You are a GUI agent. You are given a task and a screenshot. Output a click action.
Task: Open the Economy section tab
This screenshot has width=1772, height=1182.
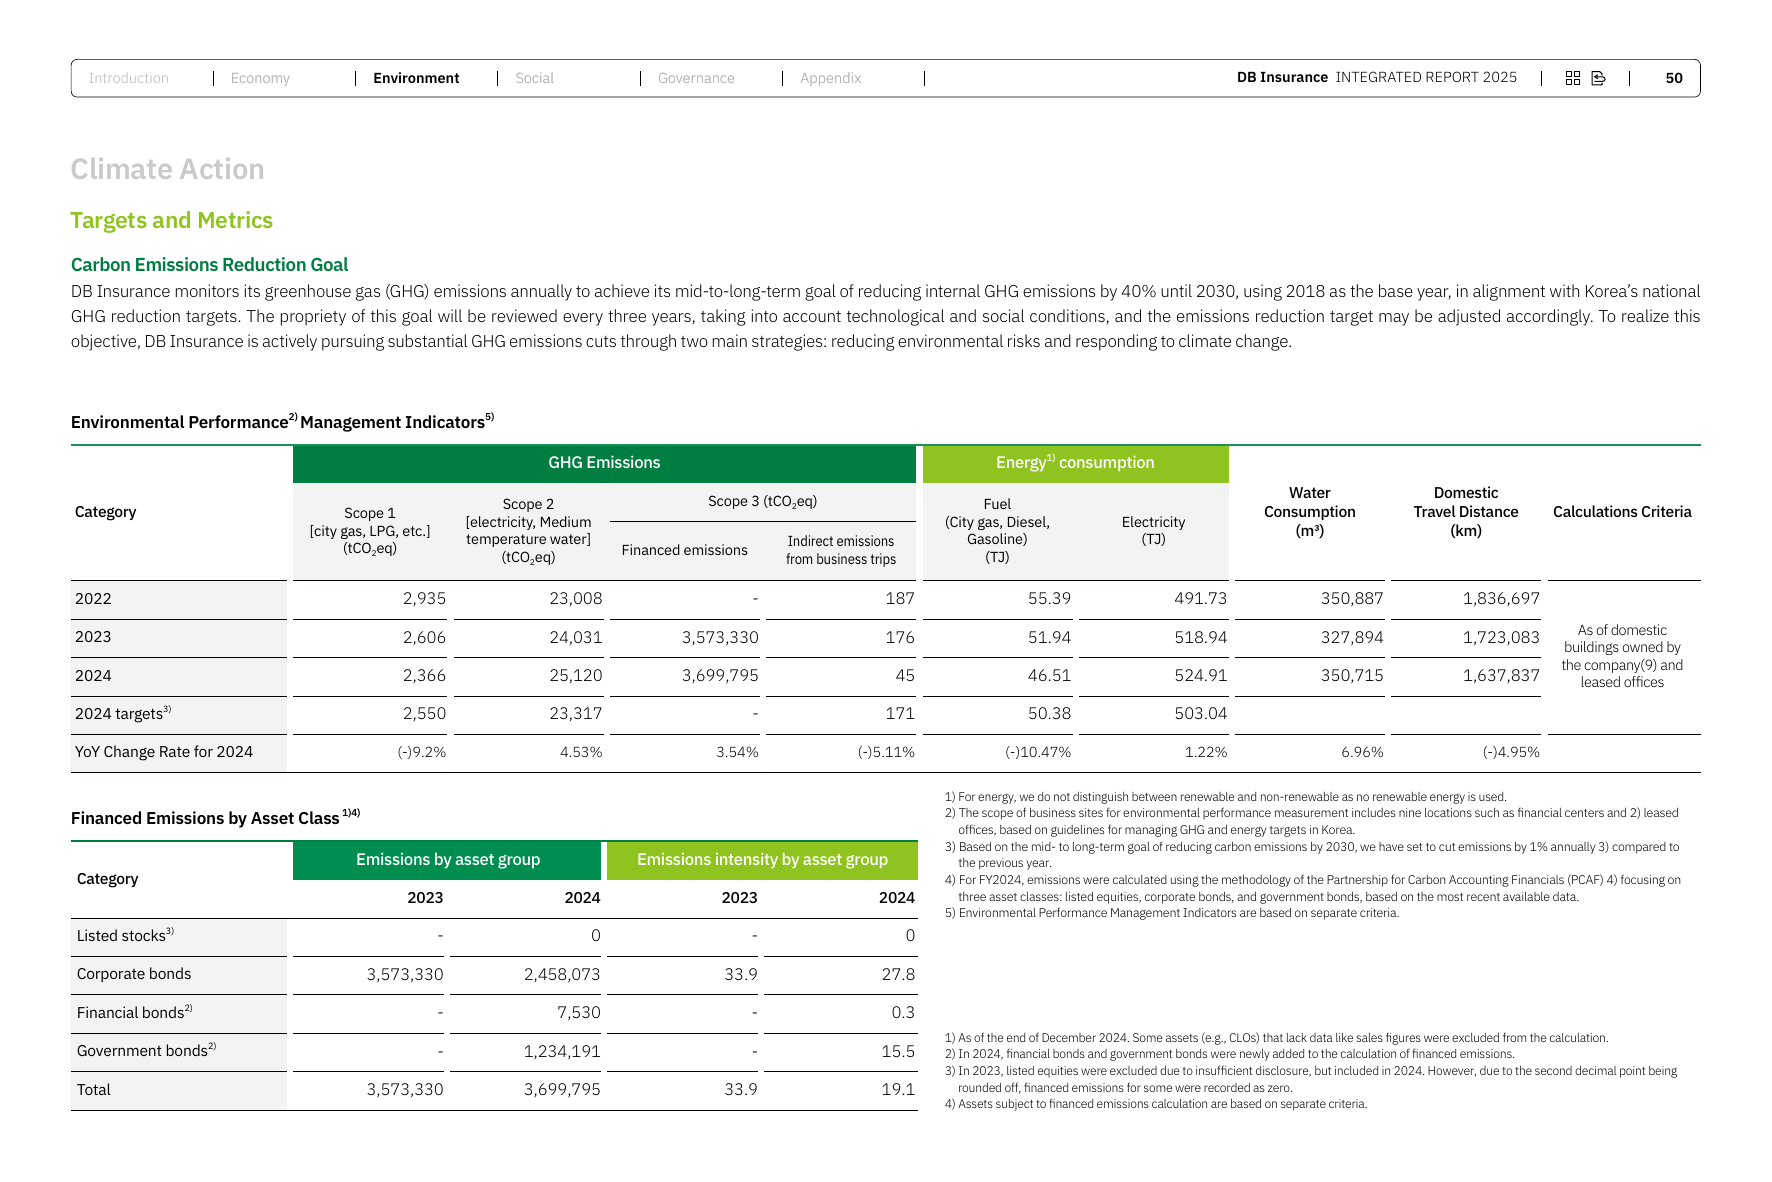click(260, 78)
